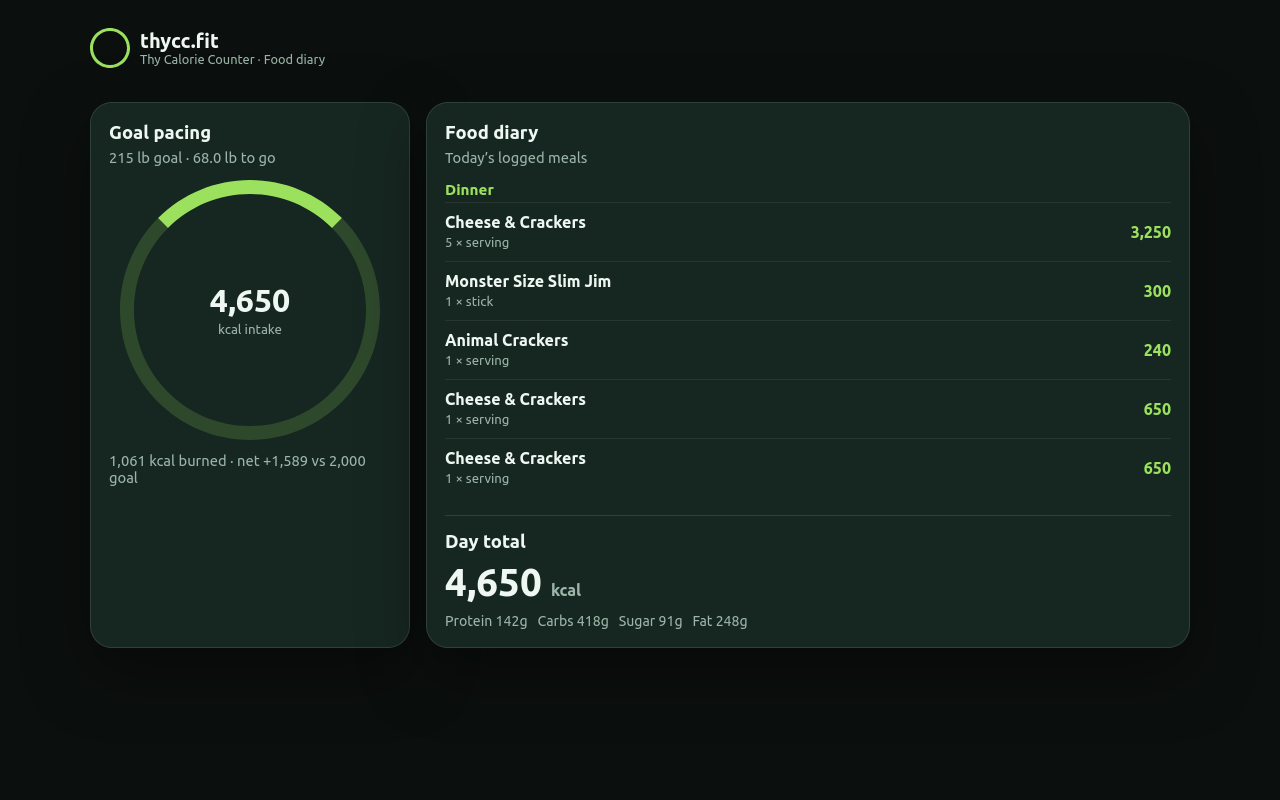Click the Protein 142g macro label
The width and height of the screenshot is (1280, 800).
(x=486, y=621)
